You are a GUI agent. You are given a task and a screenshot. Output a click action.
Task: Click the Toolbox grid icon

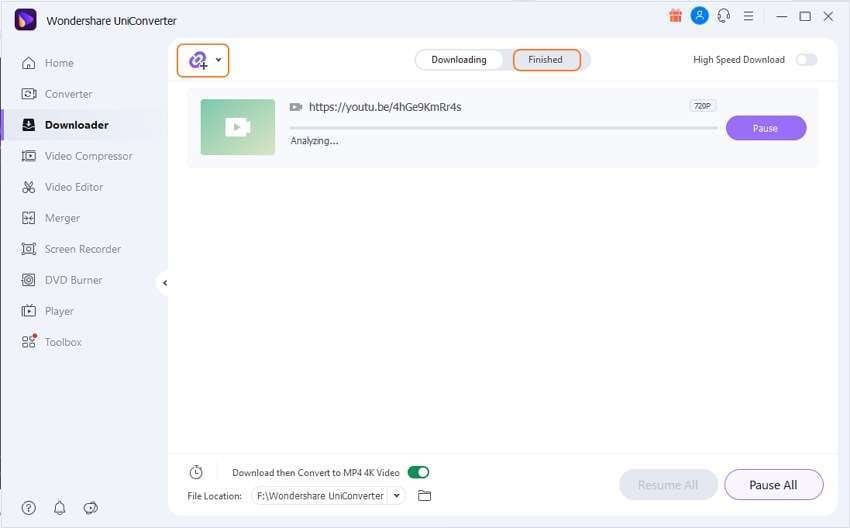click(29, 342)
